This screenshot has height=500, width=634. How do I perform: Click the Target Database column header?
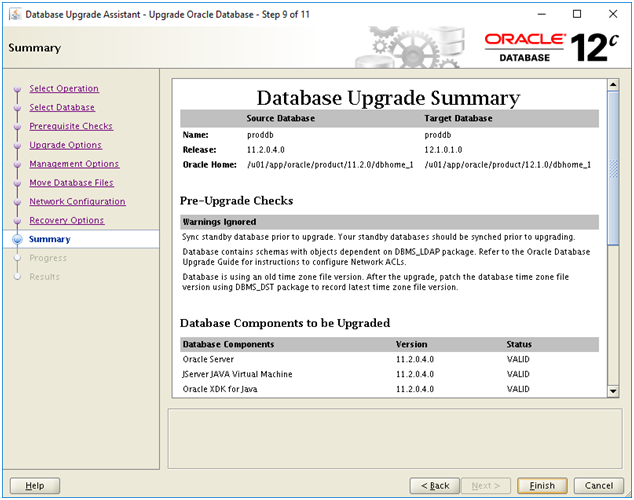(458, 118)
